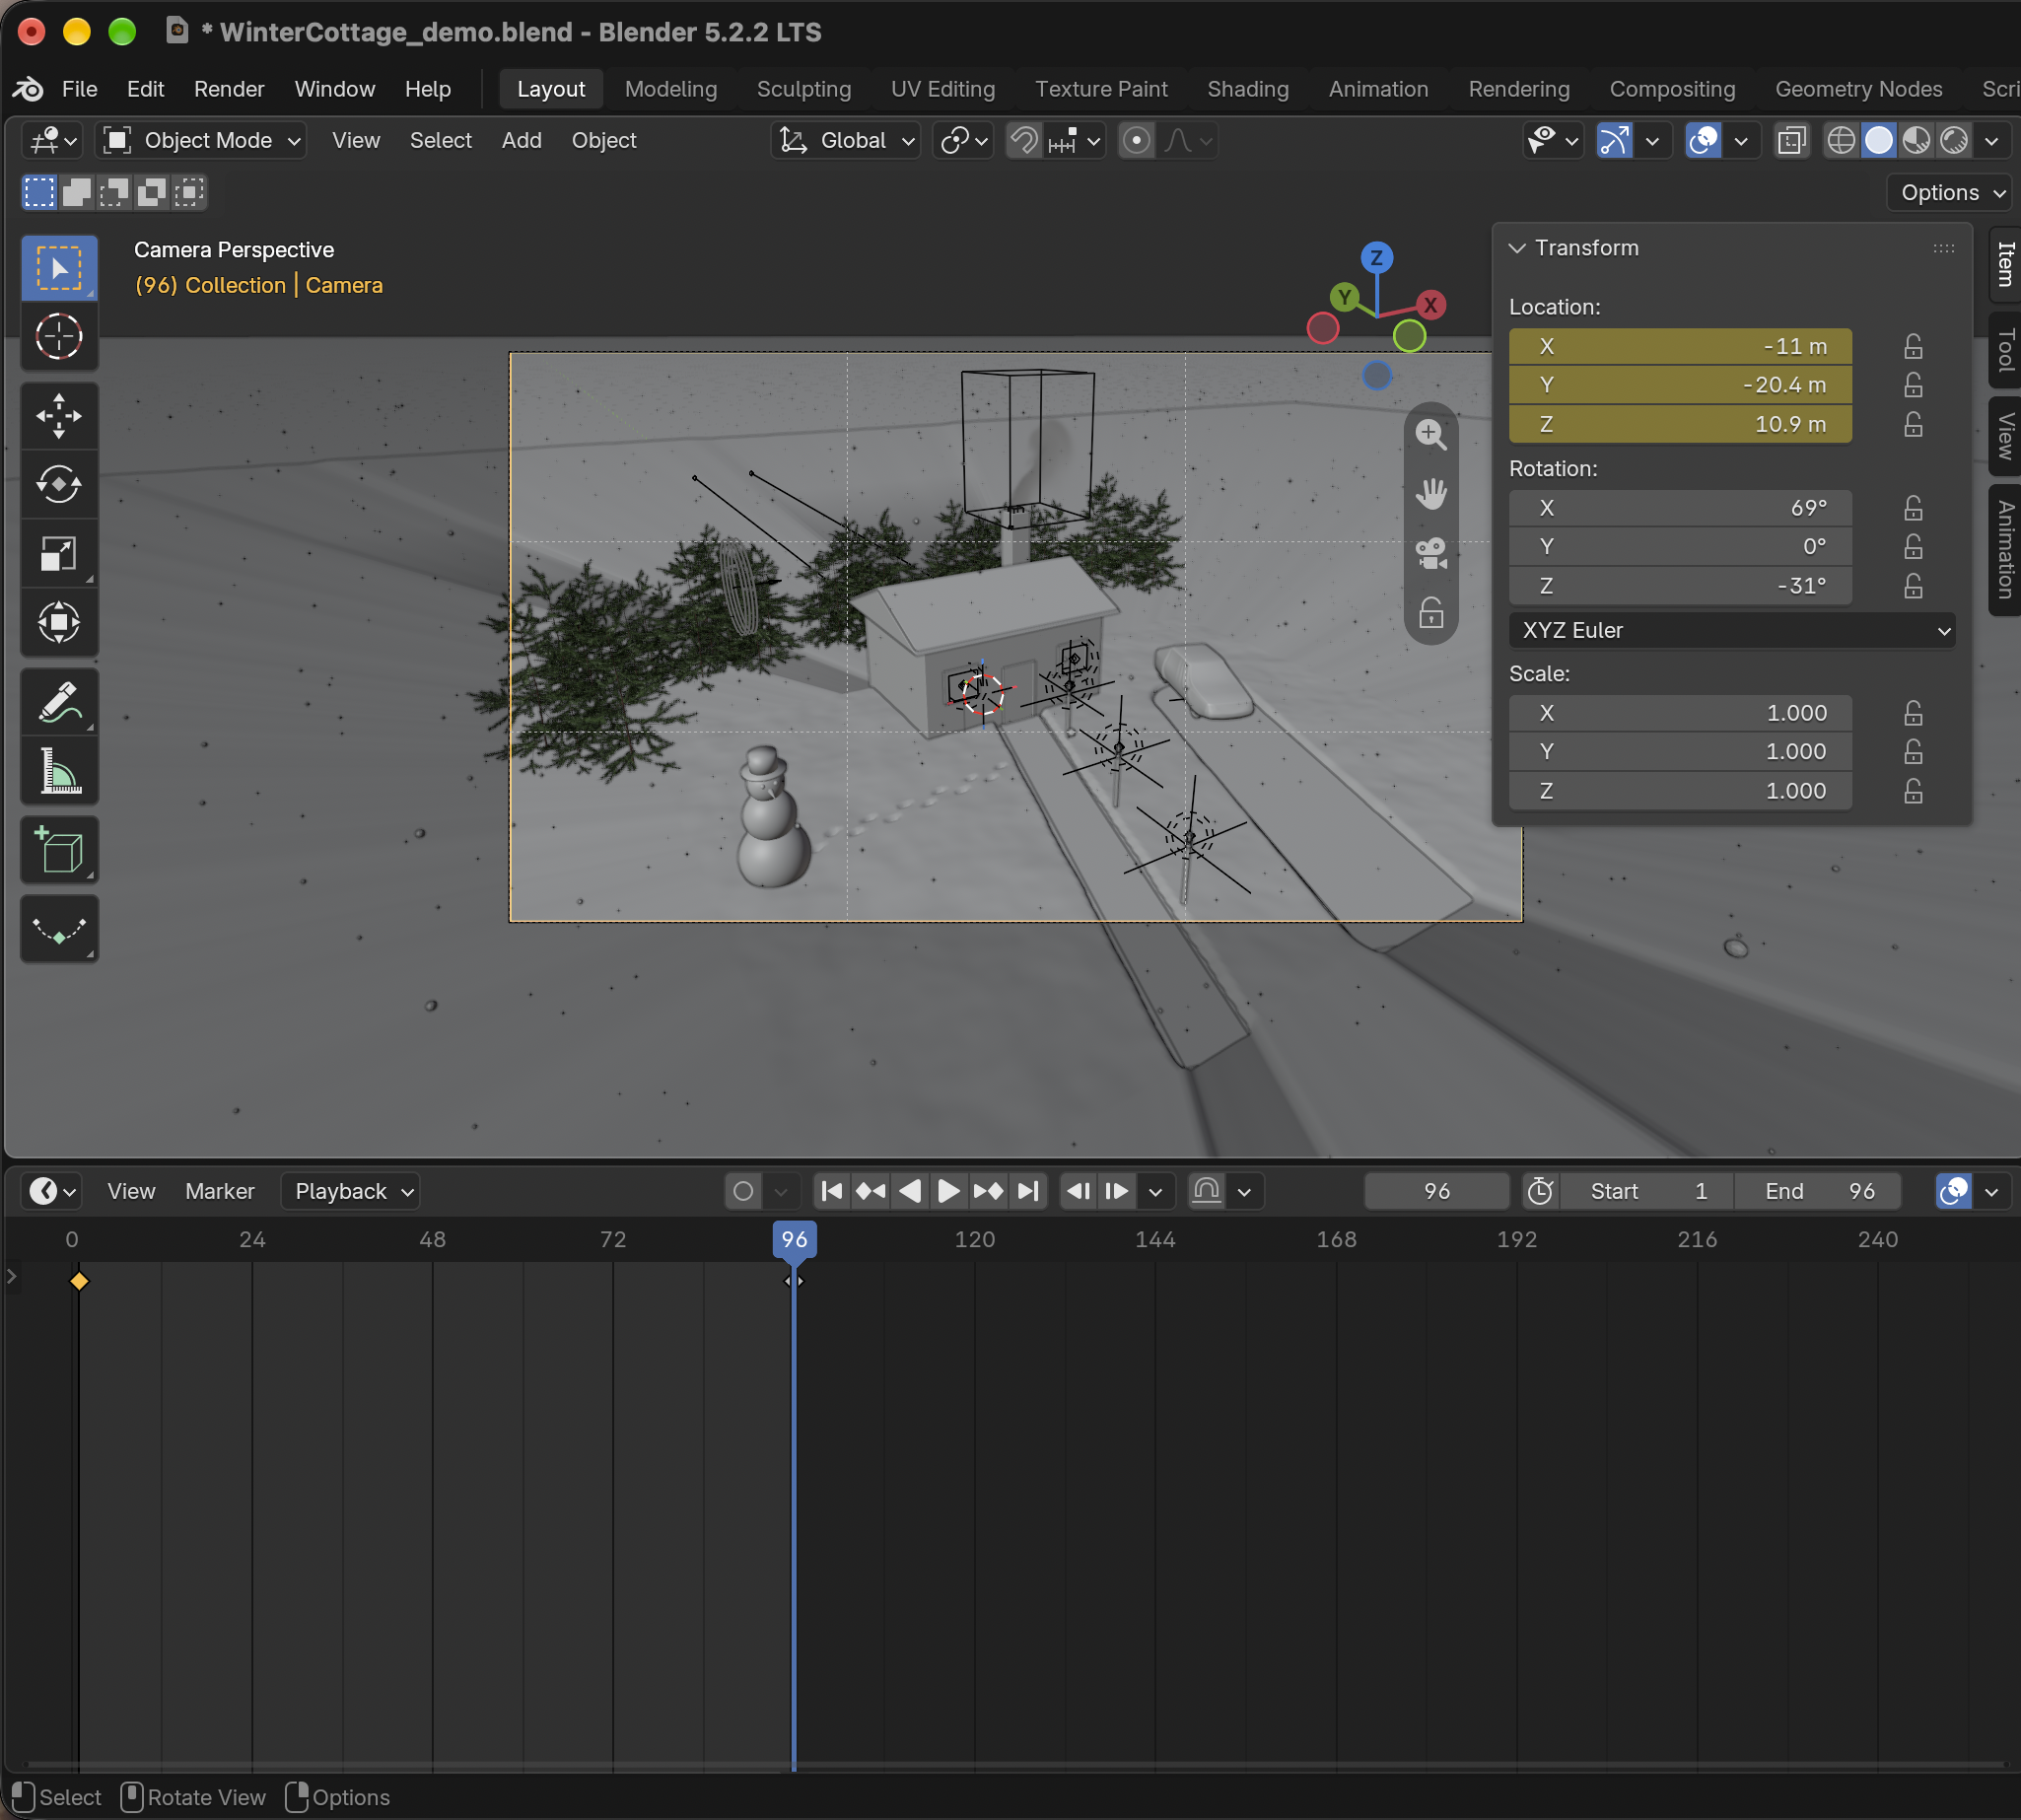Select the Rotate tool
The image size is (2021, 1820).
coord(59,485)
